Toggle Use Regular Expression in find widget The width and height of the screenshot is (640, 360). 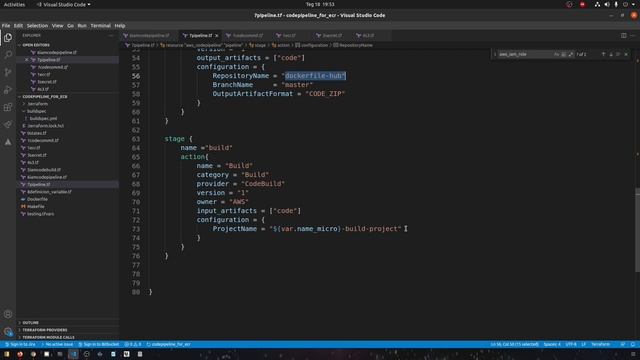(571, 54)
